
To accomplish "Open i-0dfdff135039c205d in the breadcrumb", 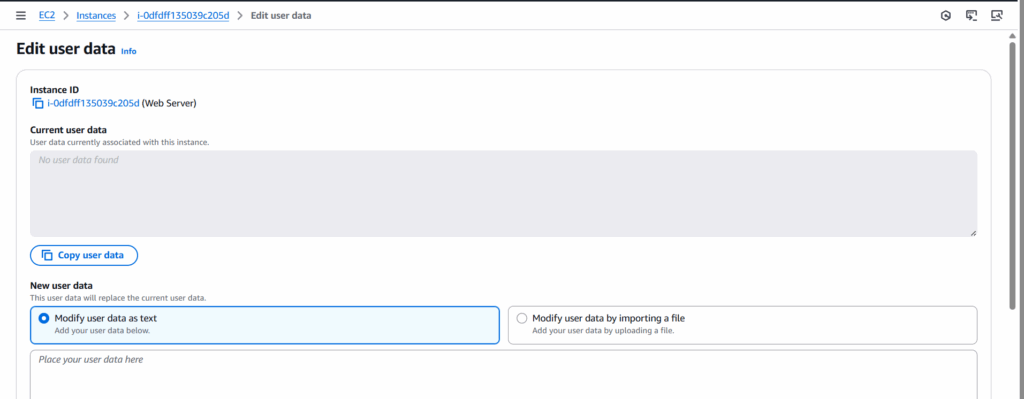I will click(184, 15).
